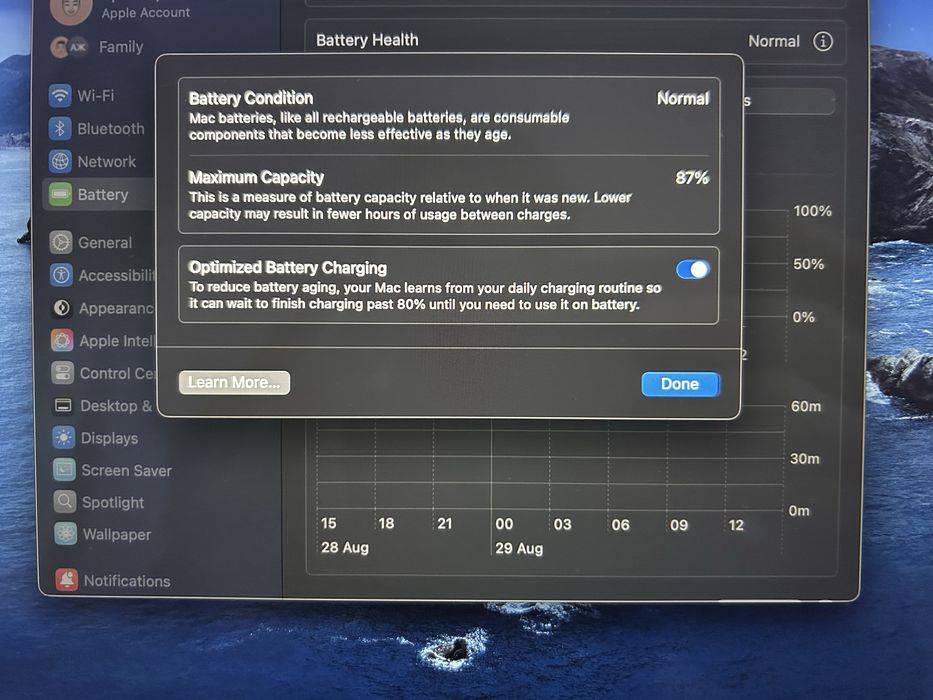Click the Optimized Battery Charging heading
The width and height of the screenshot is (933, 700).
coord(288,267)
